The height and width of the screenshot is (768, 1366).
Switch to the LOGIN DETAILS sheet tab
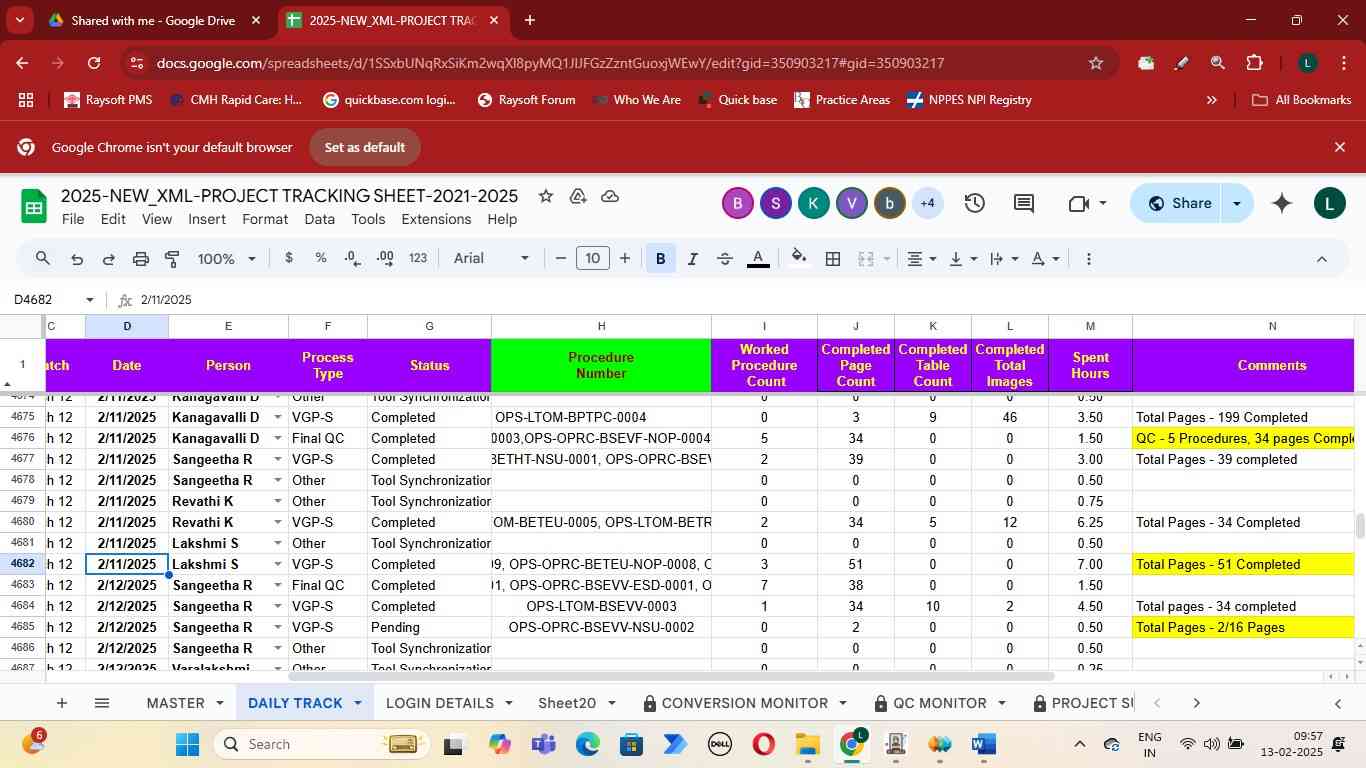point(440,703)
